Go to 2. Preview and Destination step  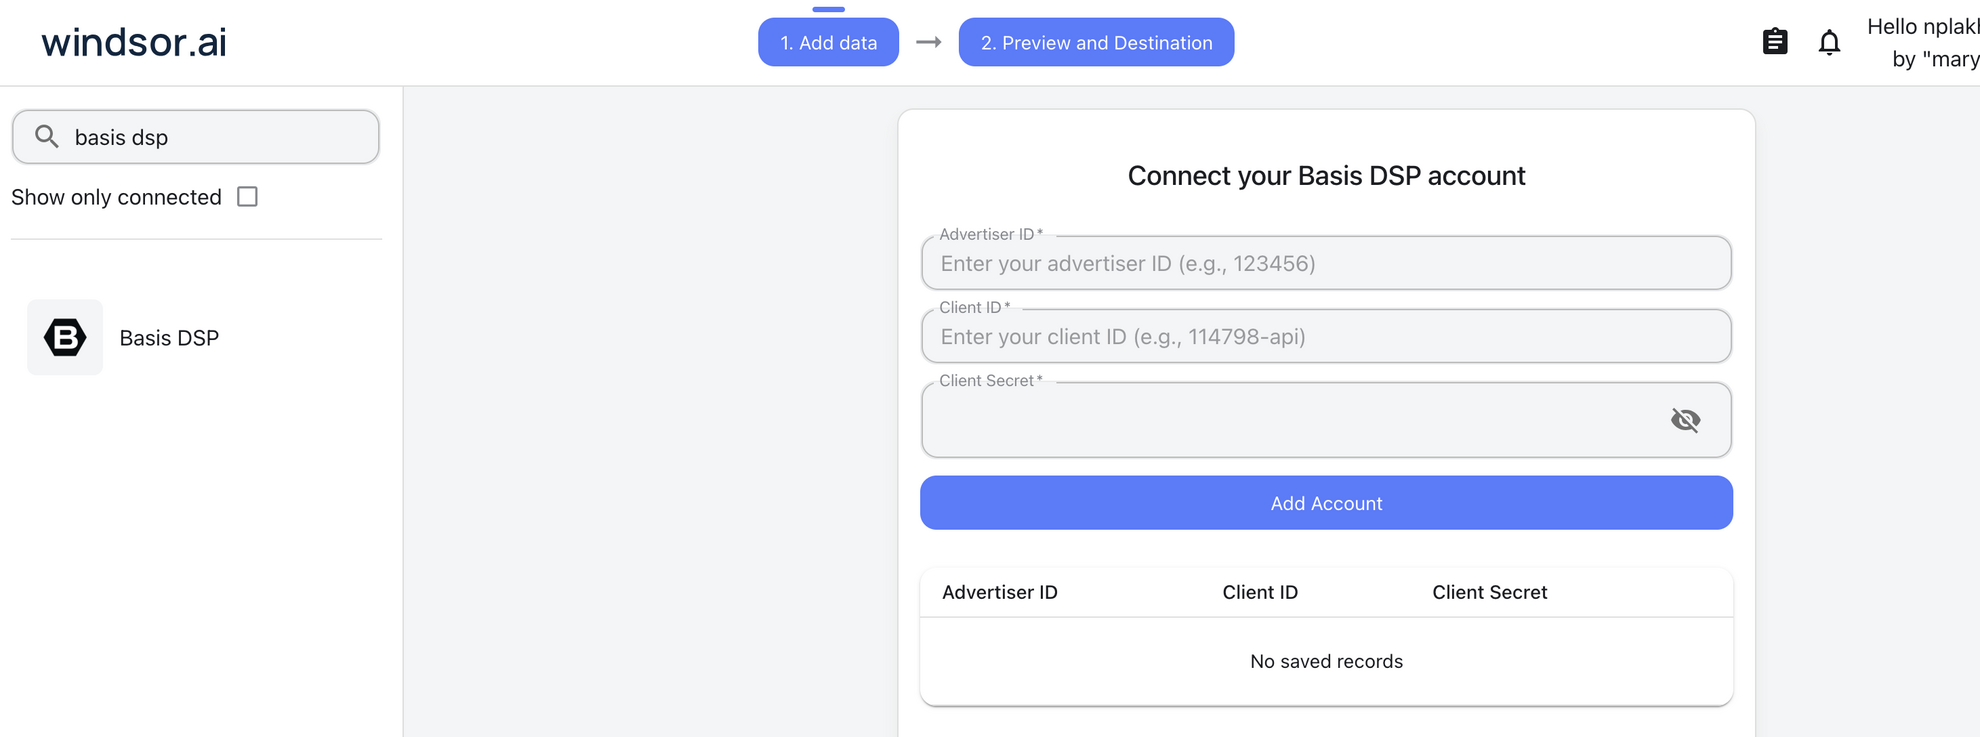point(1096,42)
